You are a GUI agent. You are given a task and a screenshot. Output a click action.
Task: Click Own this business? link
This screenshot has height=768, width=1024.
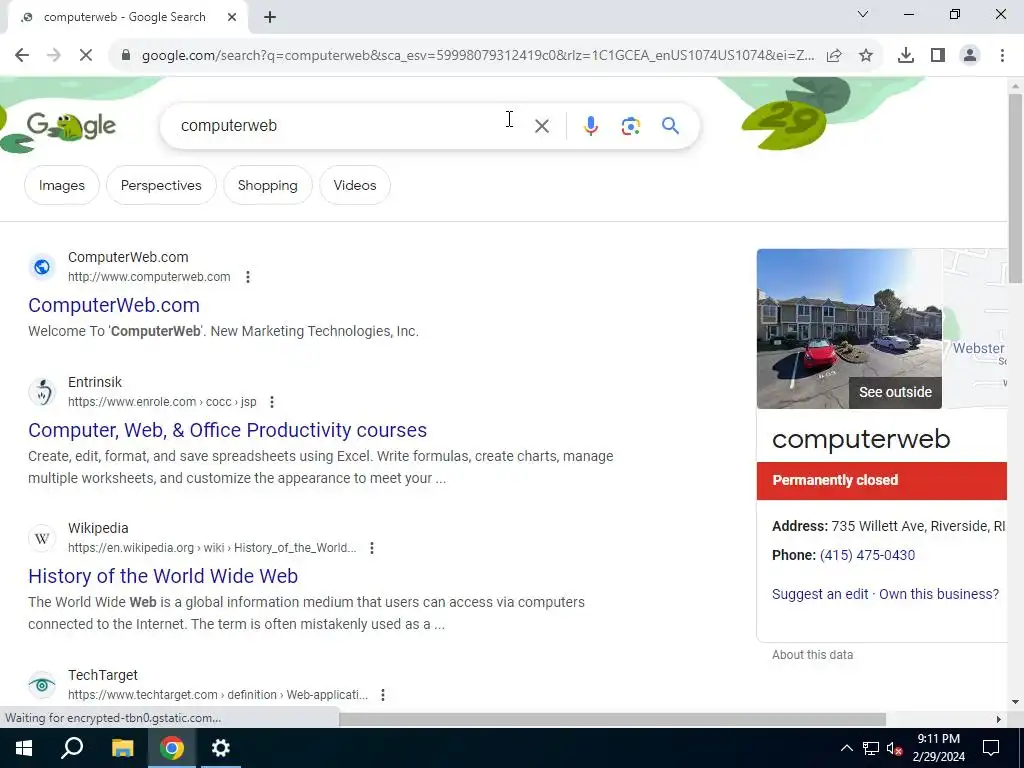coord(939,594)
